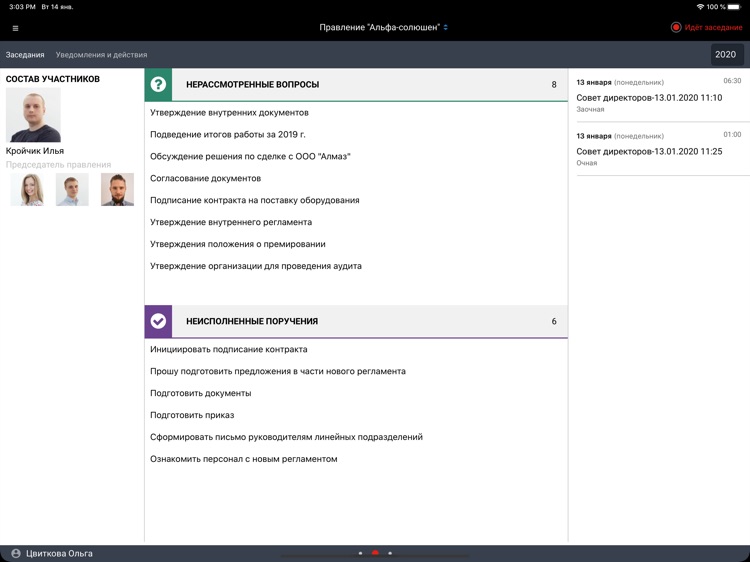This screenshot has width=750, height=562.
Task: Switch to Уведомления и действия tab
Action: [x=101, y=55]
